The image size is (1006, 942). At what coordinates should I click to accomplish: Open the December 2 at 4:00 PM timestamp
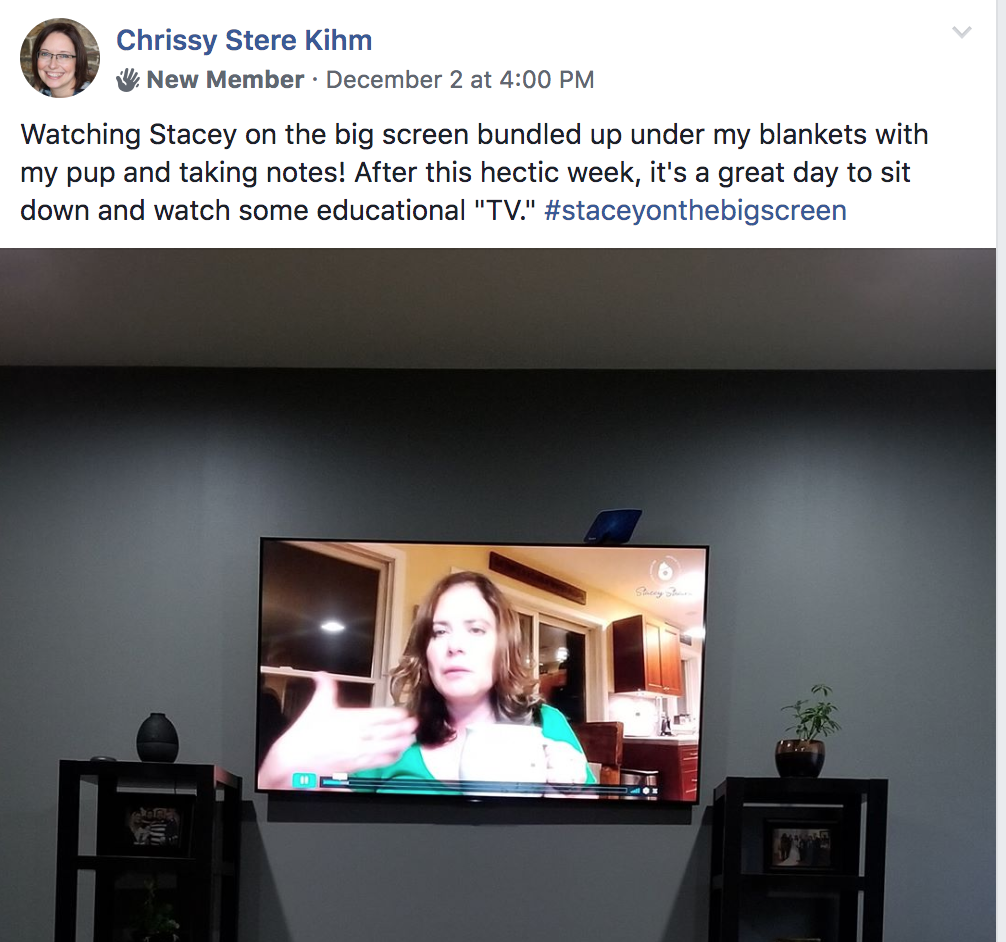(460, 80)
